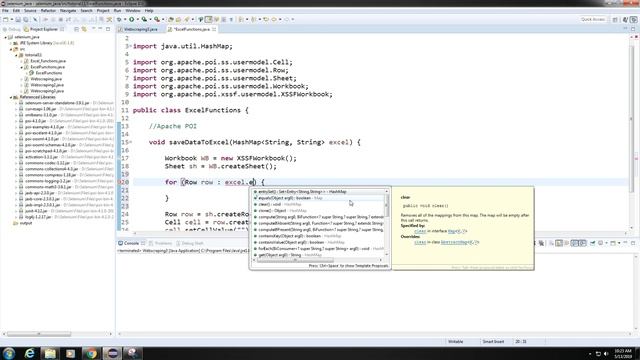Choose equals(Object) proposal in autocomplete list
Screen dimensions: 640x360
(318, 198)
